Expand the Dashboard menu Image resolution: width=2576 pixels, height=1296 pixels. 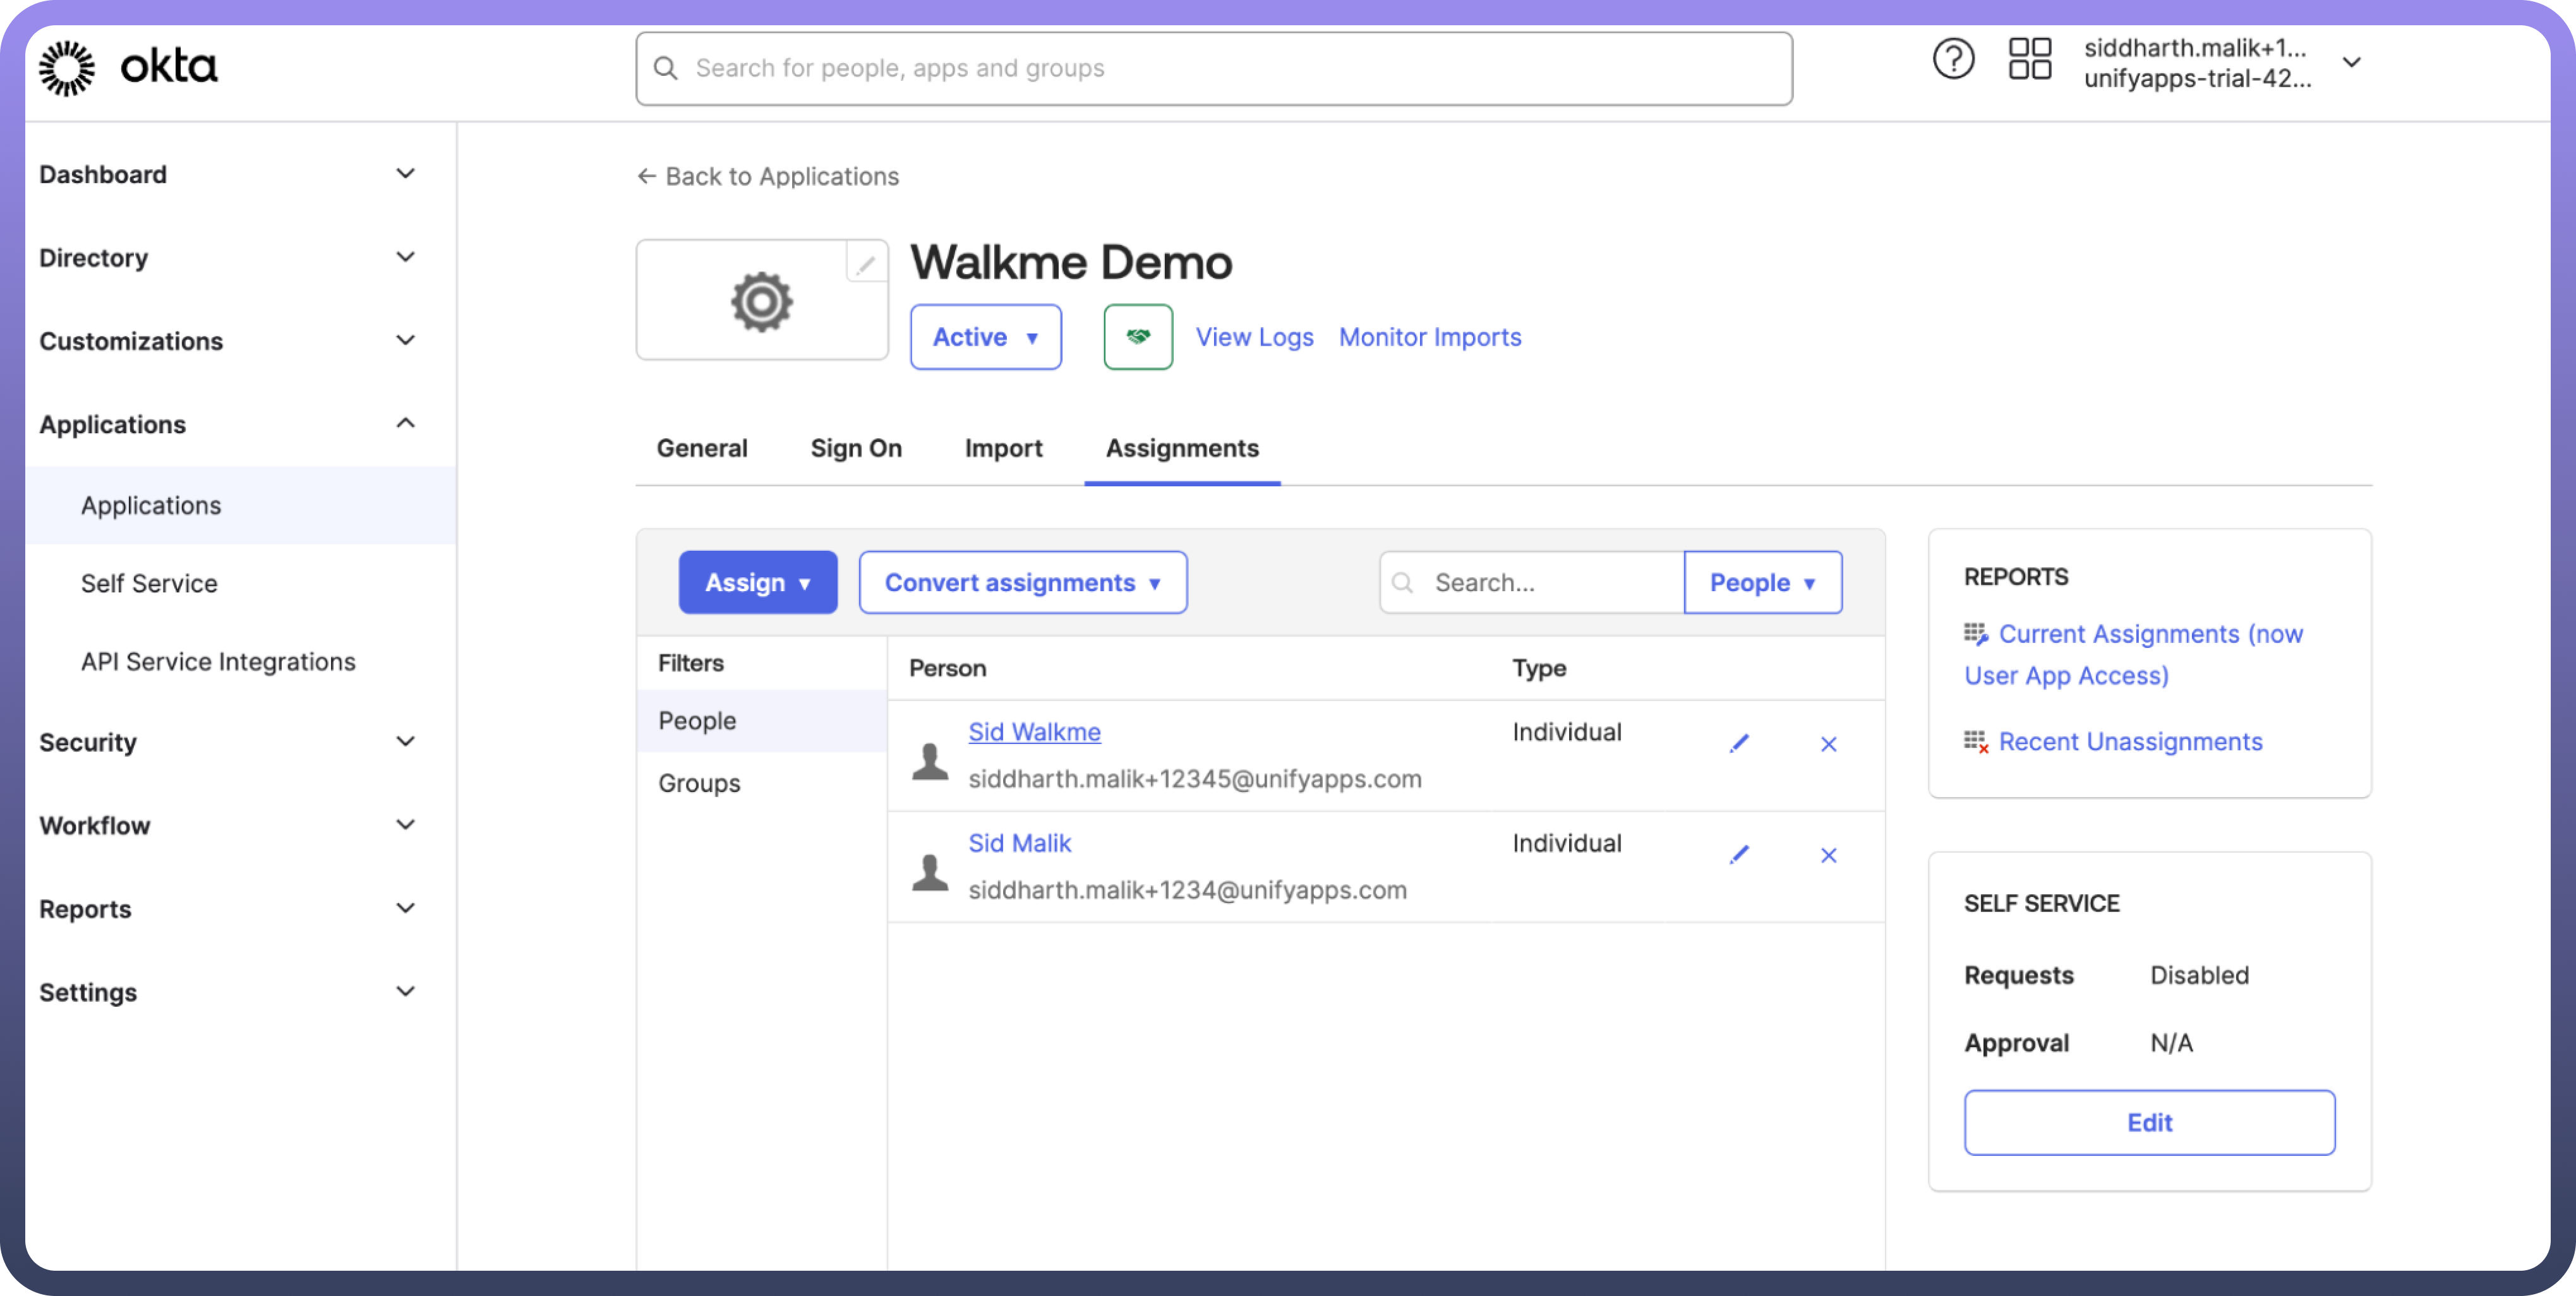pos(405,174)
